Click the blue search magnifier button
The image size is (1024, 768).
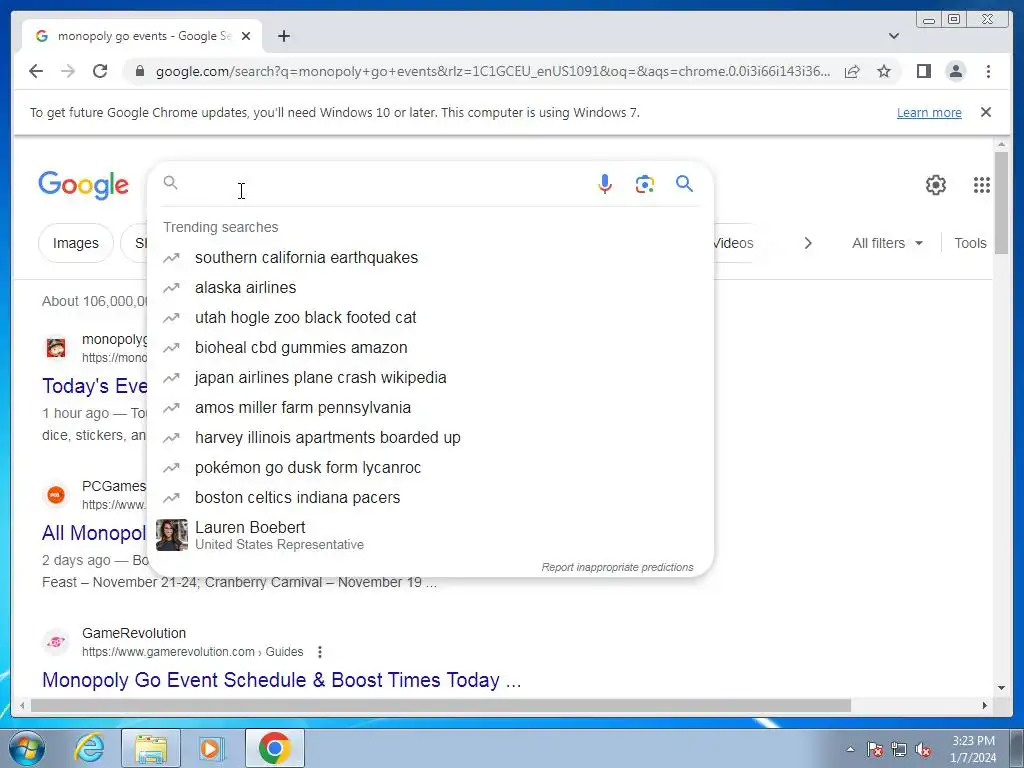[684, 184]
